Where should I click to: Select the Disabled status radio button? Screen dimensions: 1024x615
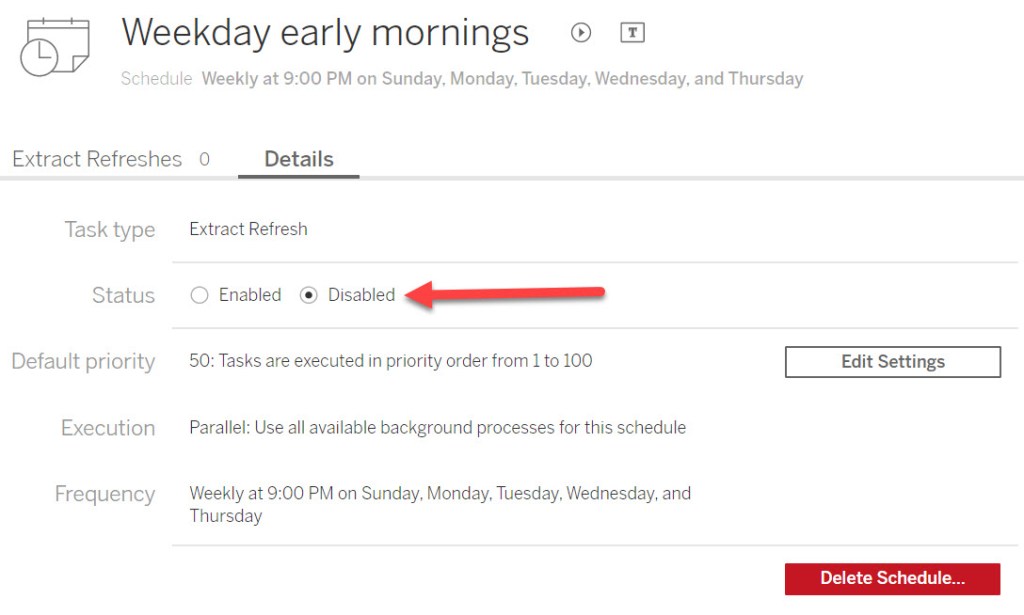[309, 295]
